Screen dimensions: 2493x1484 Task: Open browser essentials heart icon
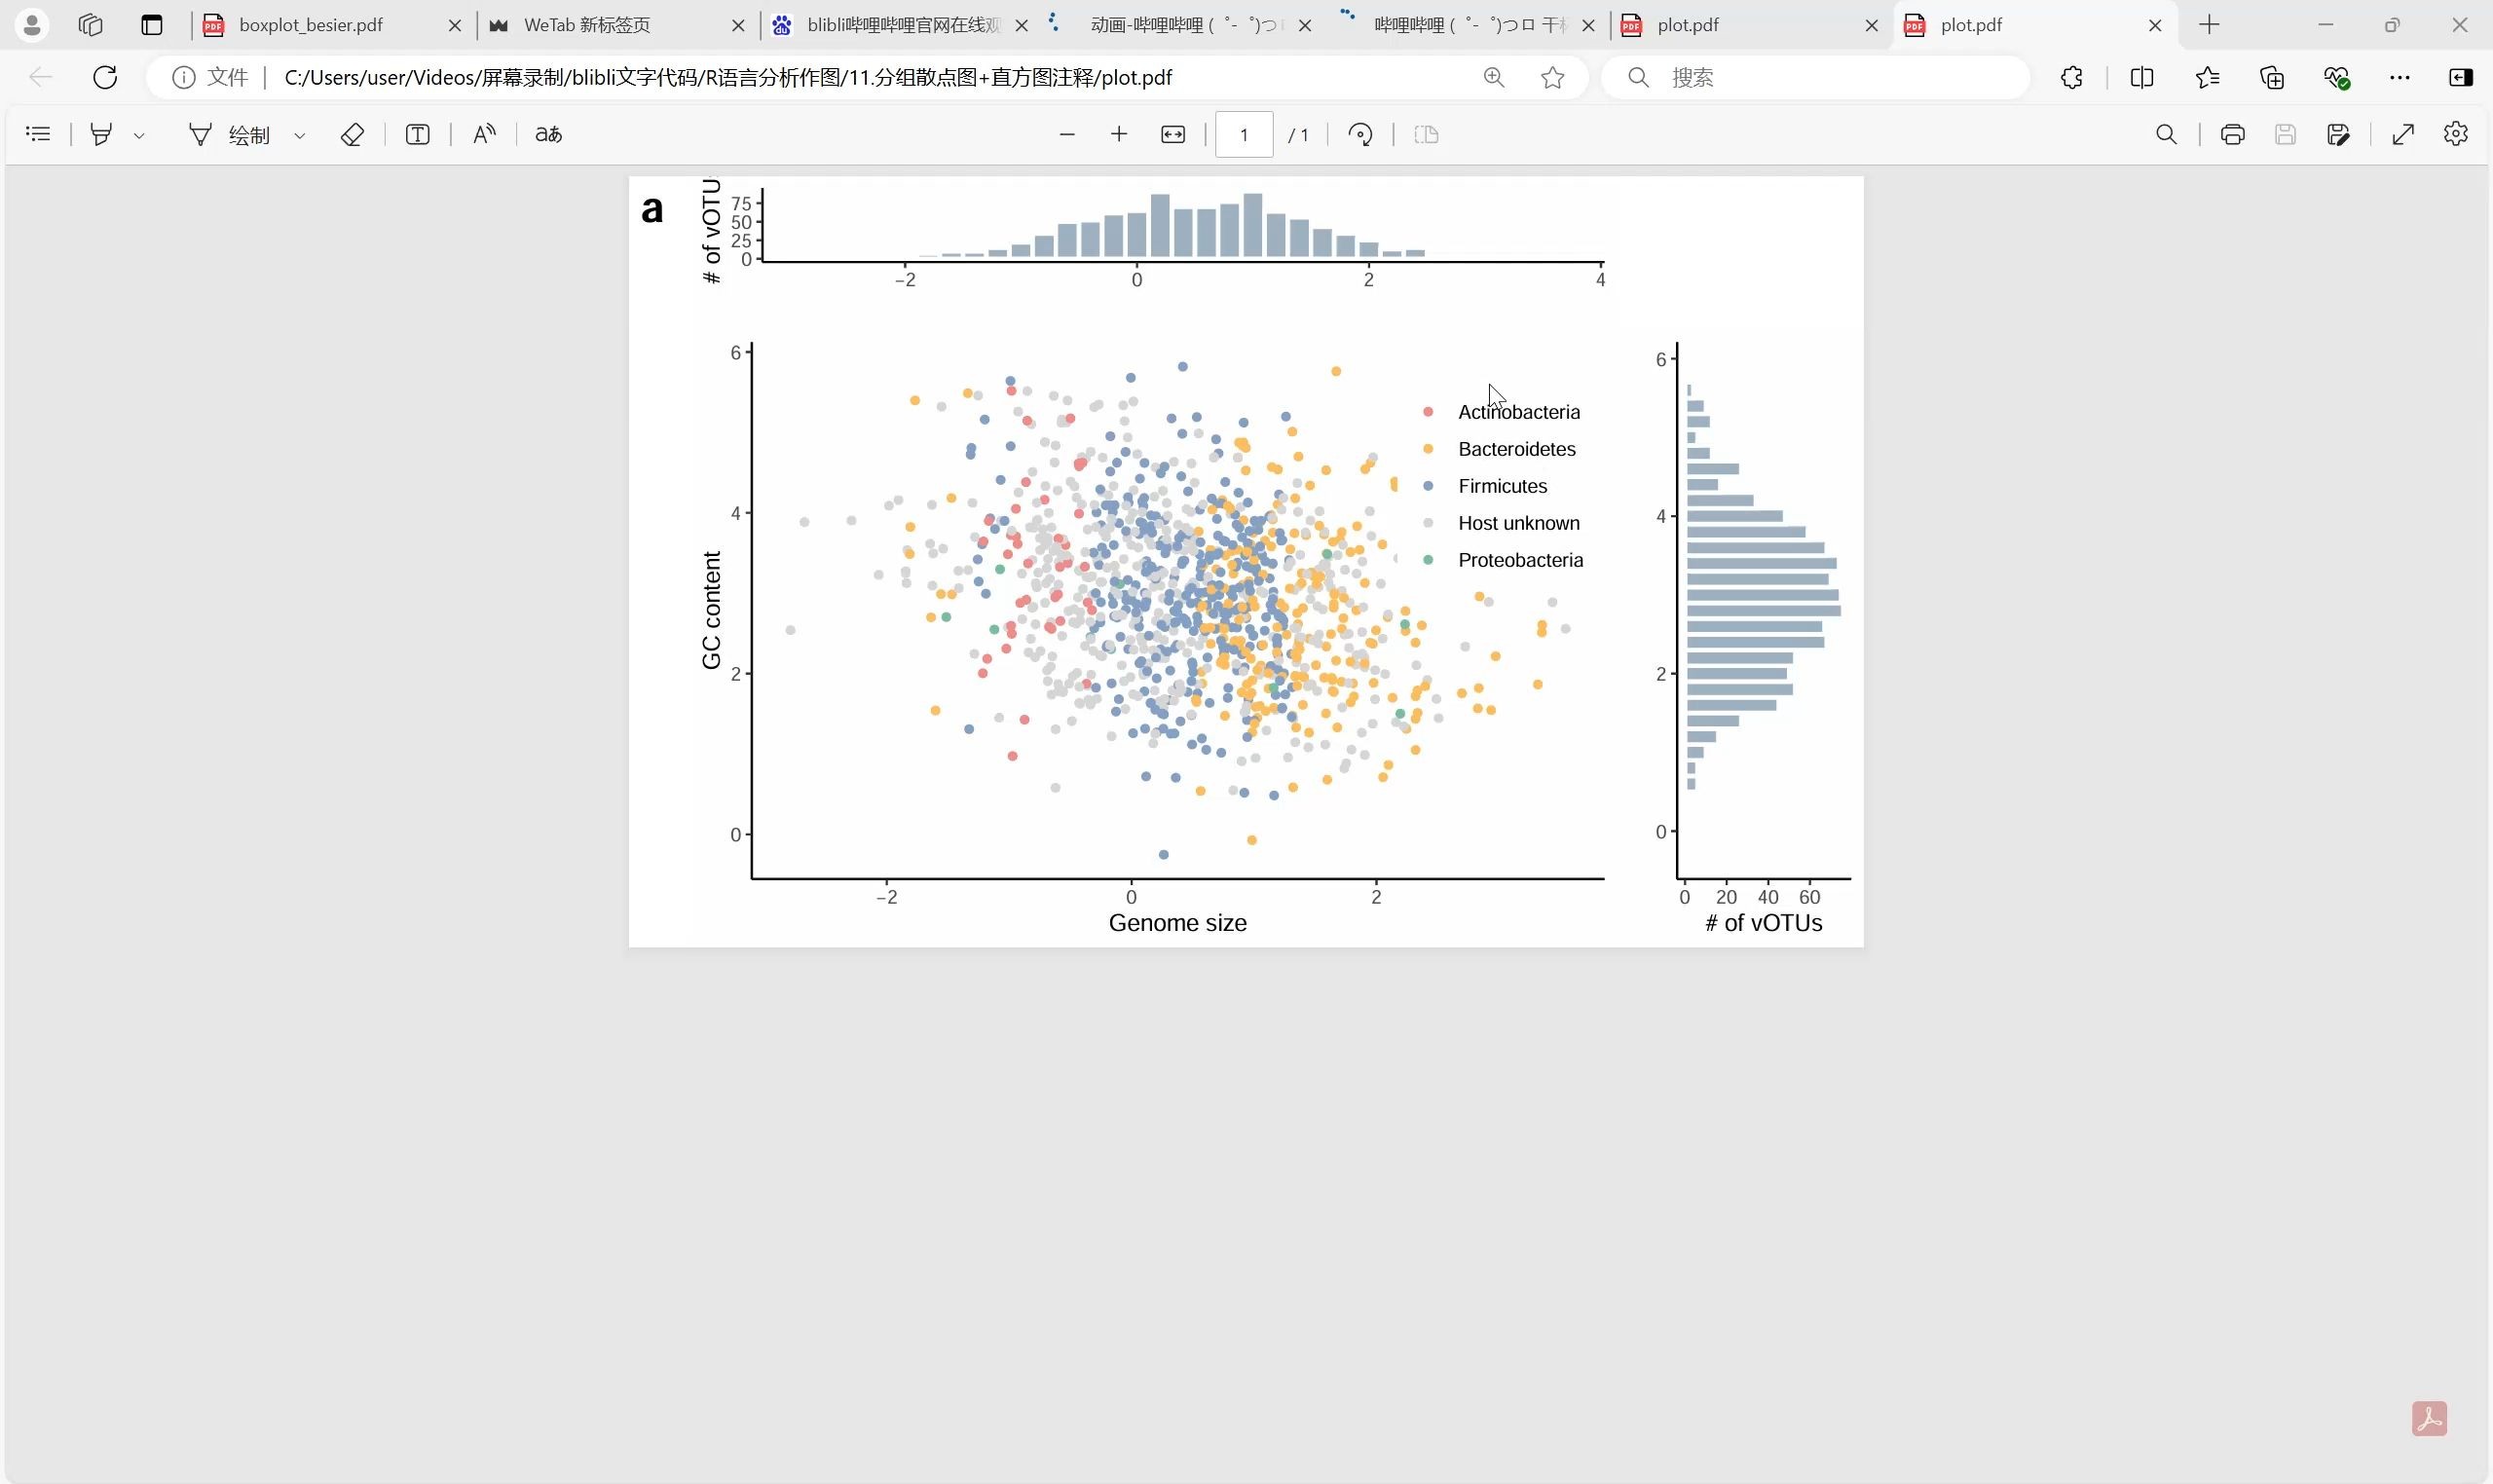[2337, 77]
